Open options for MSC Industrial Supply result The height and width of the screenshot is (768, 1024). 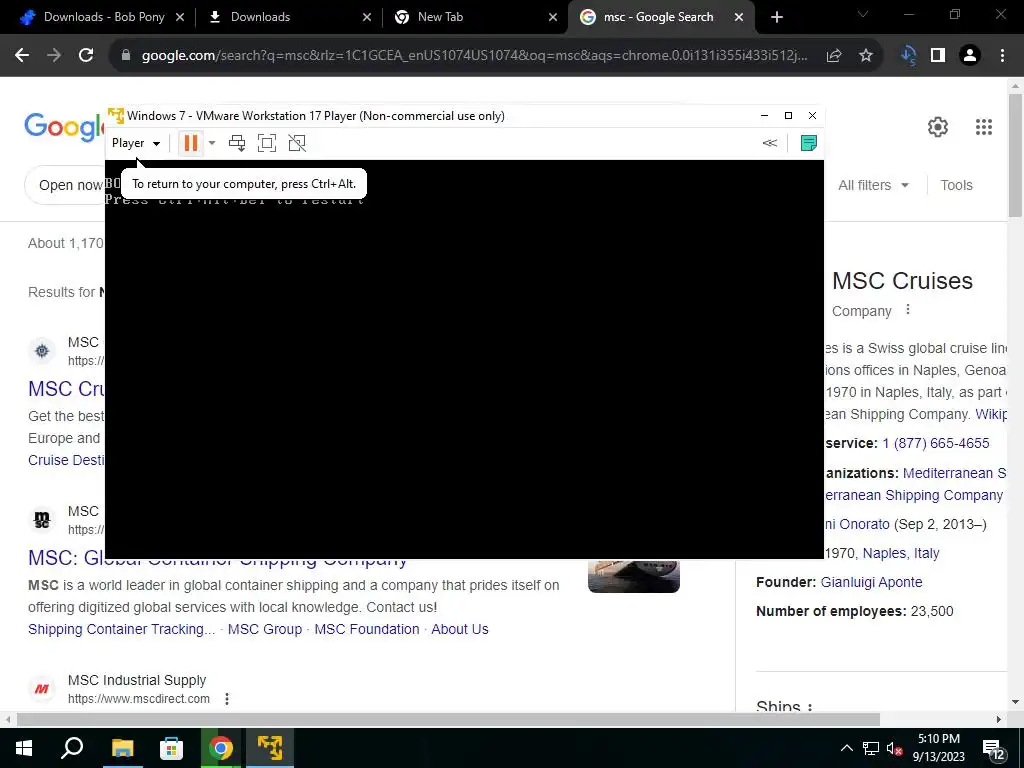coord(227,699)
